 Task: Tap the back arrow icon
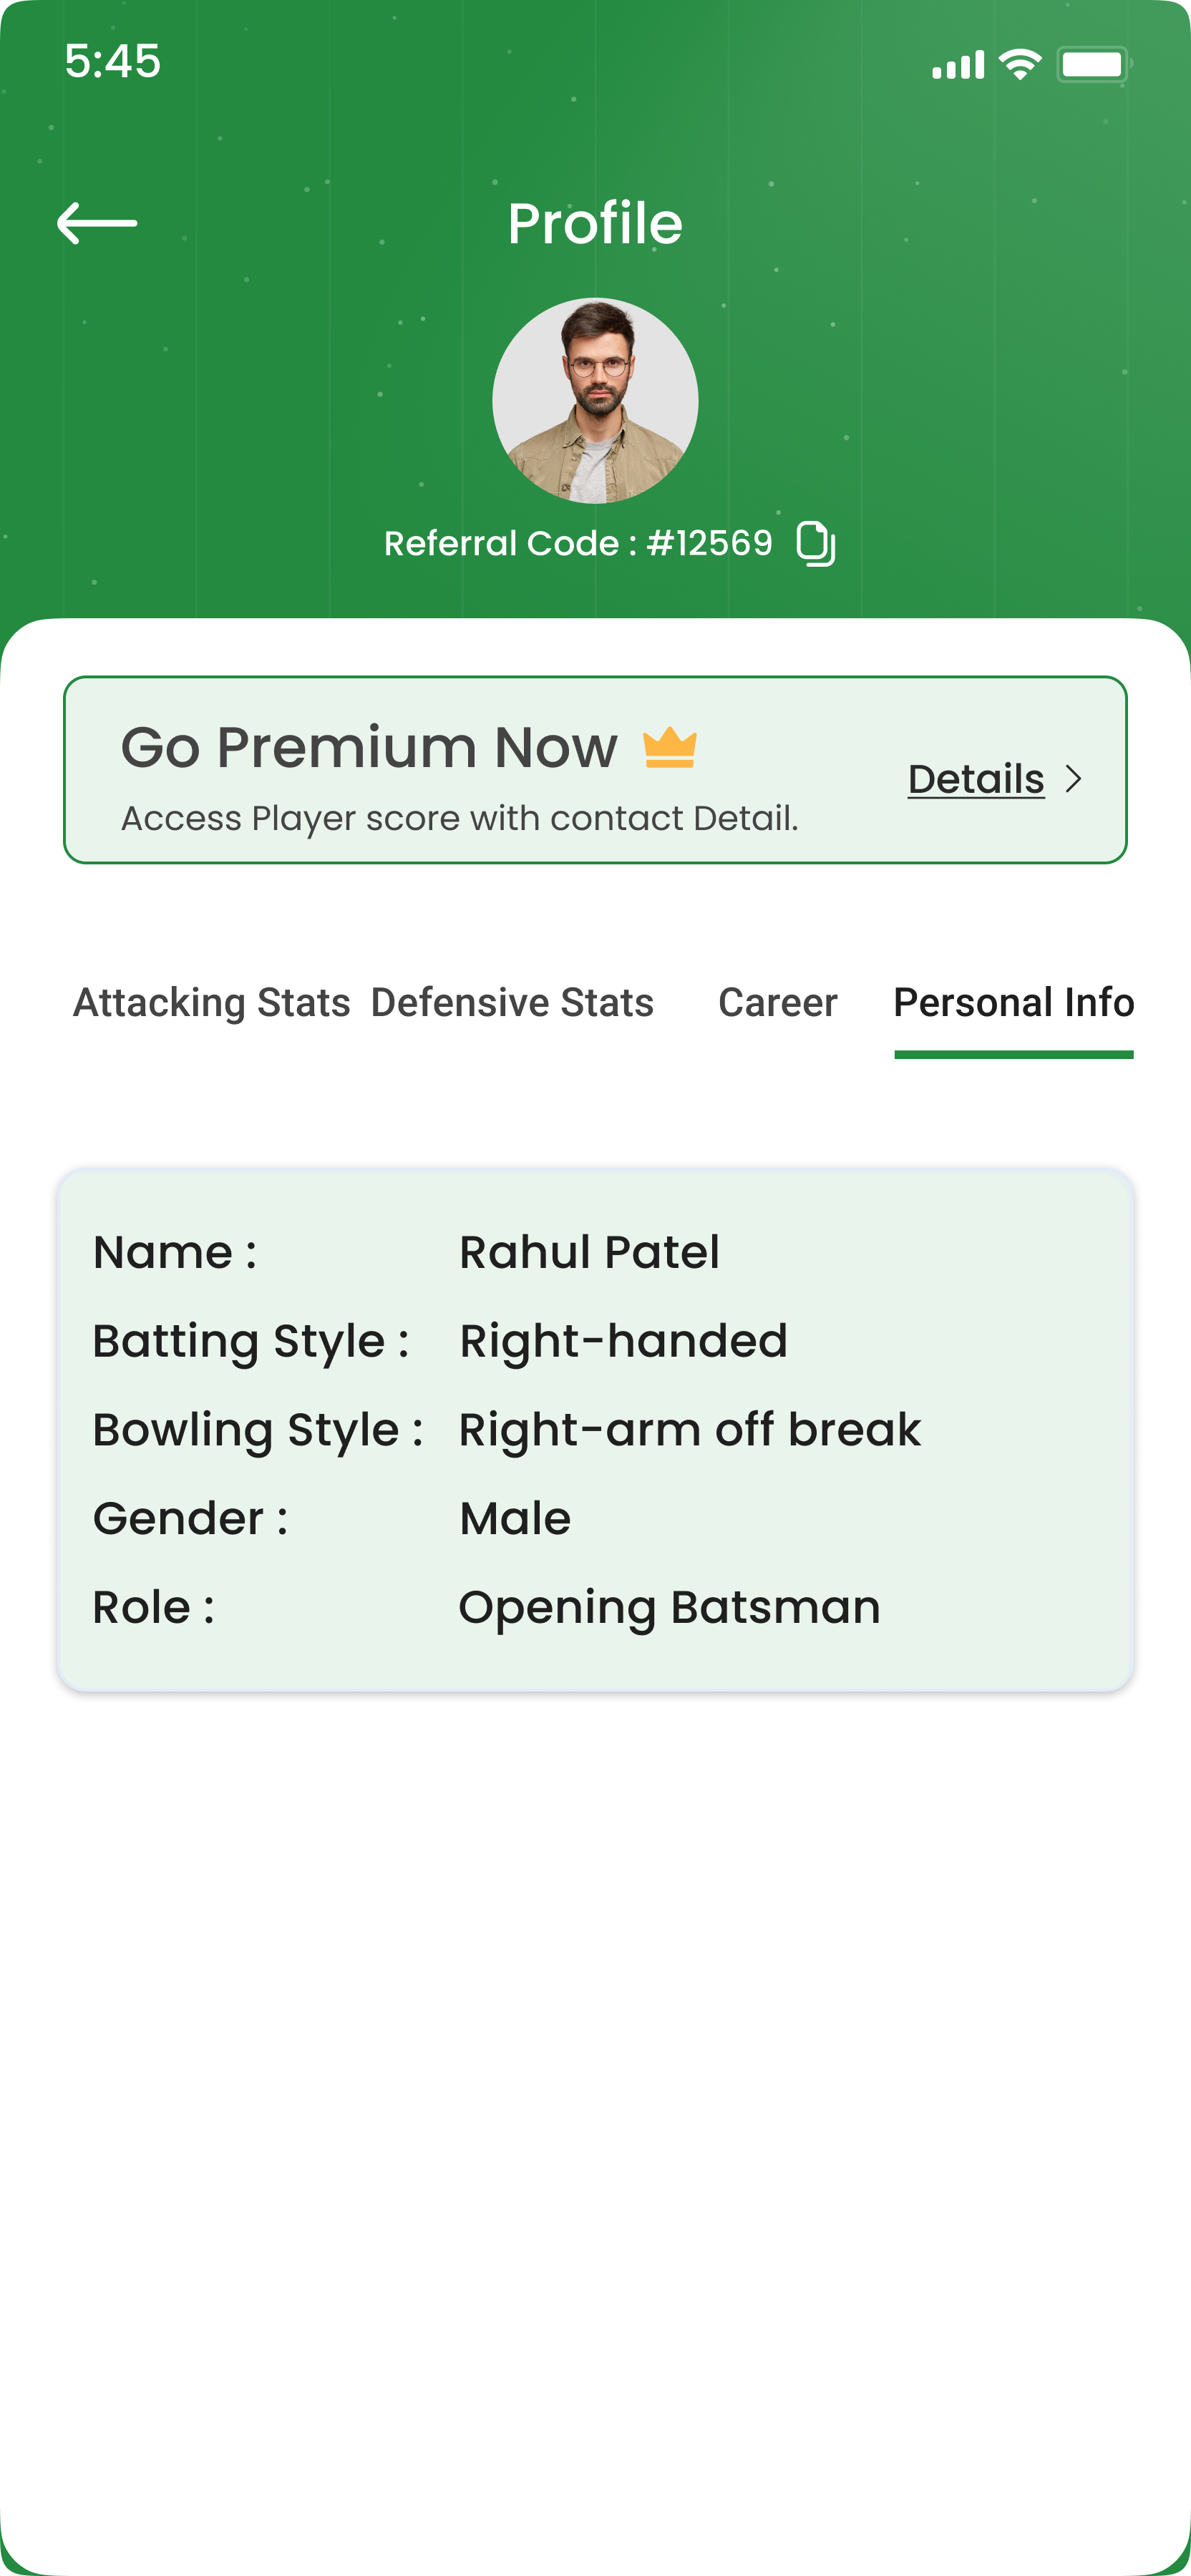(97, 223)
